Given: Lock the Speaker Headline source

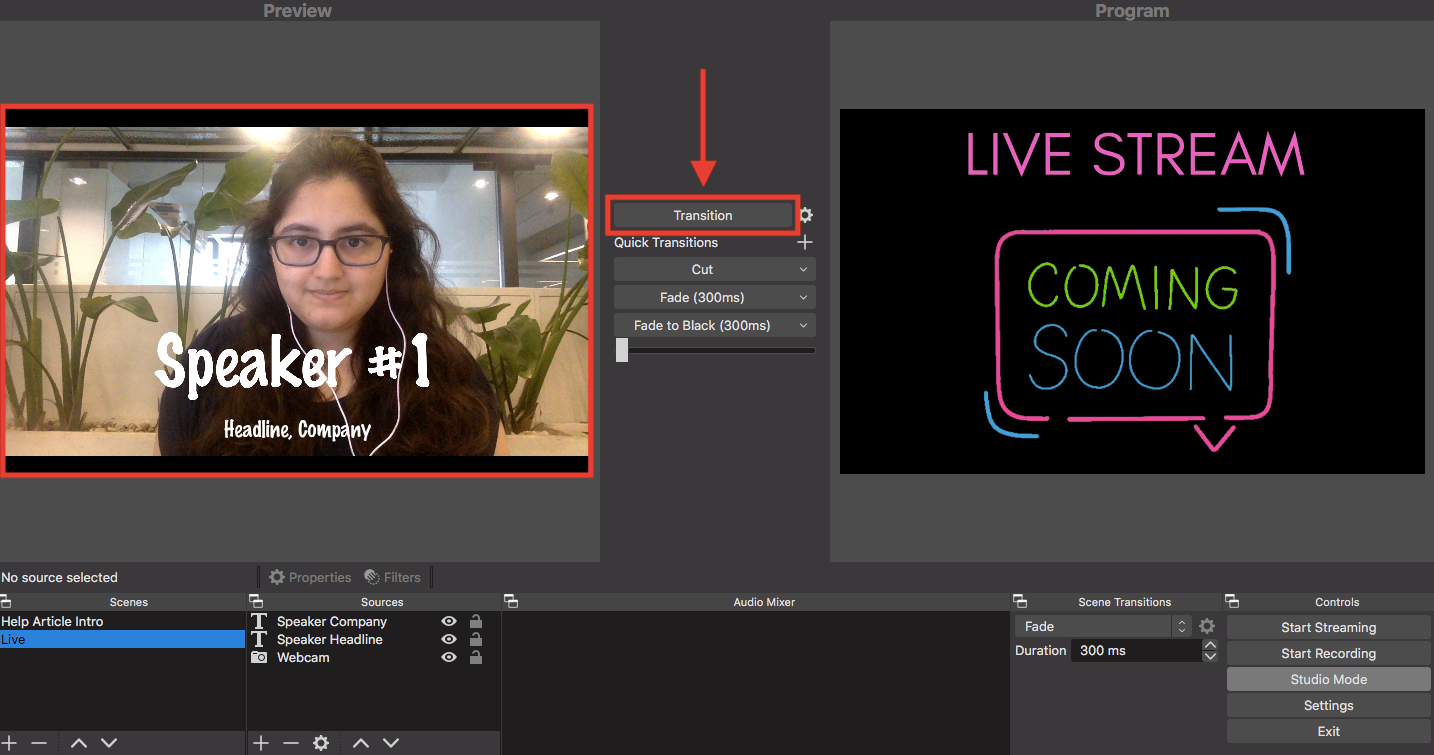Looking at the screenshot, I should [476, 639].
